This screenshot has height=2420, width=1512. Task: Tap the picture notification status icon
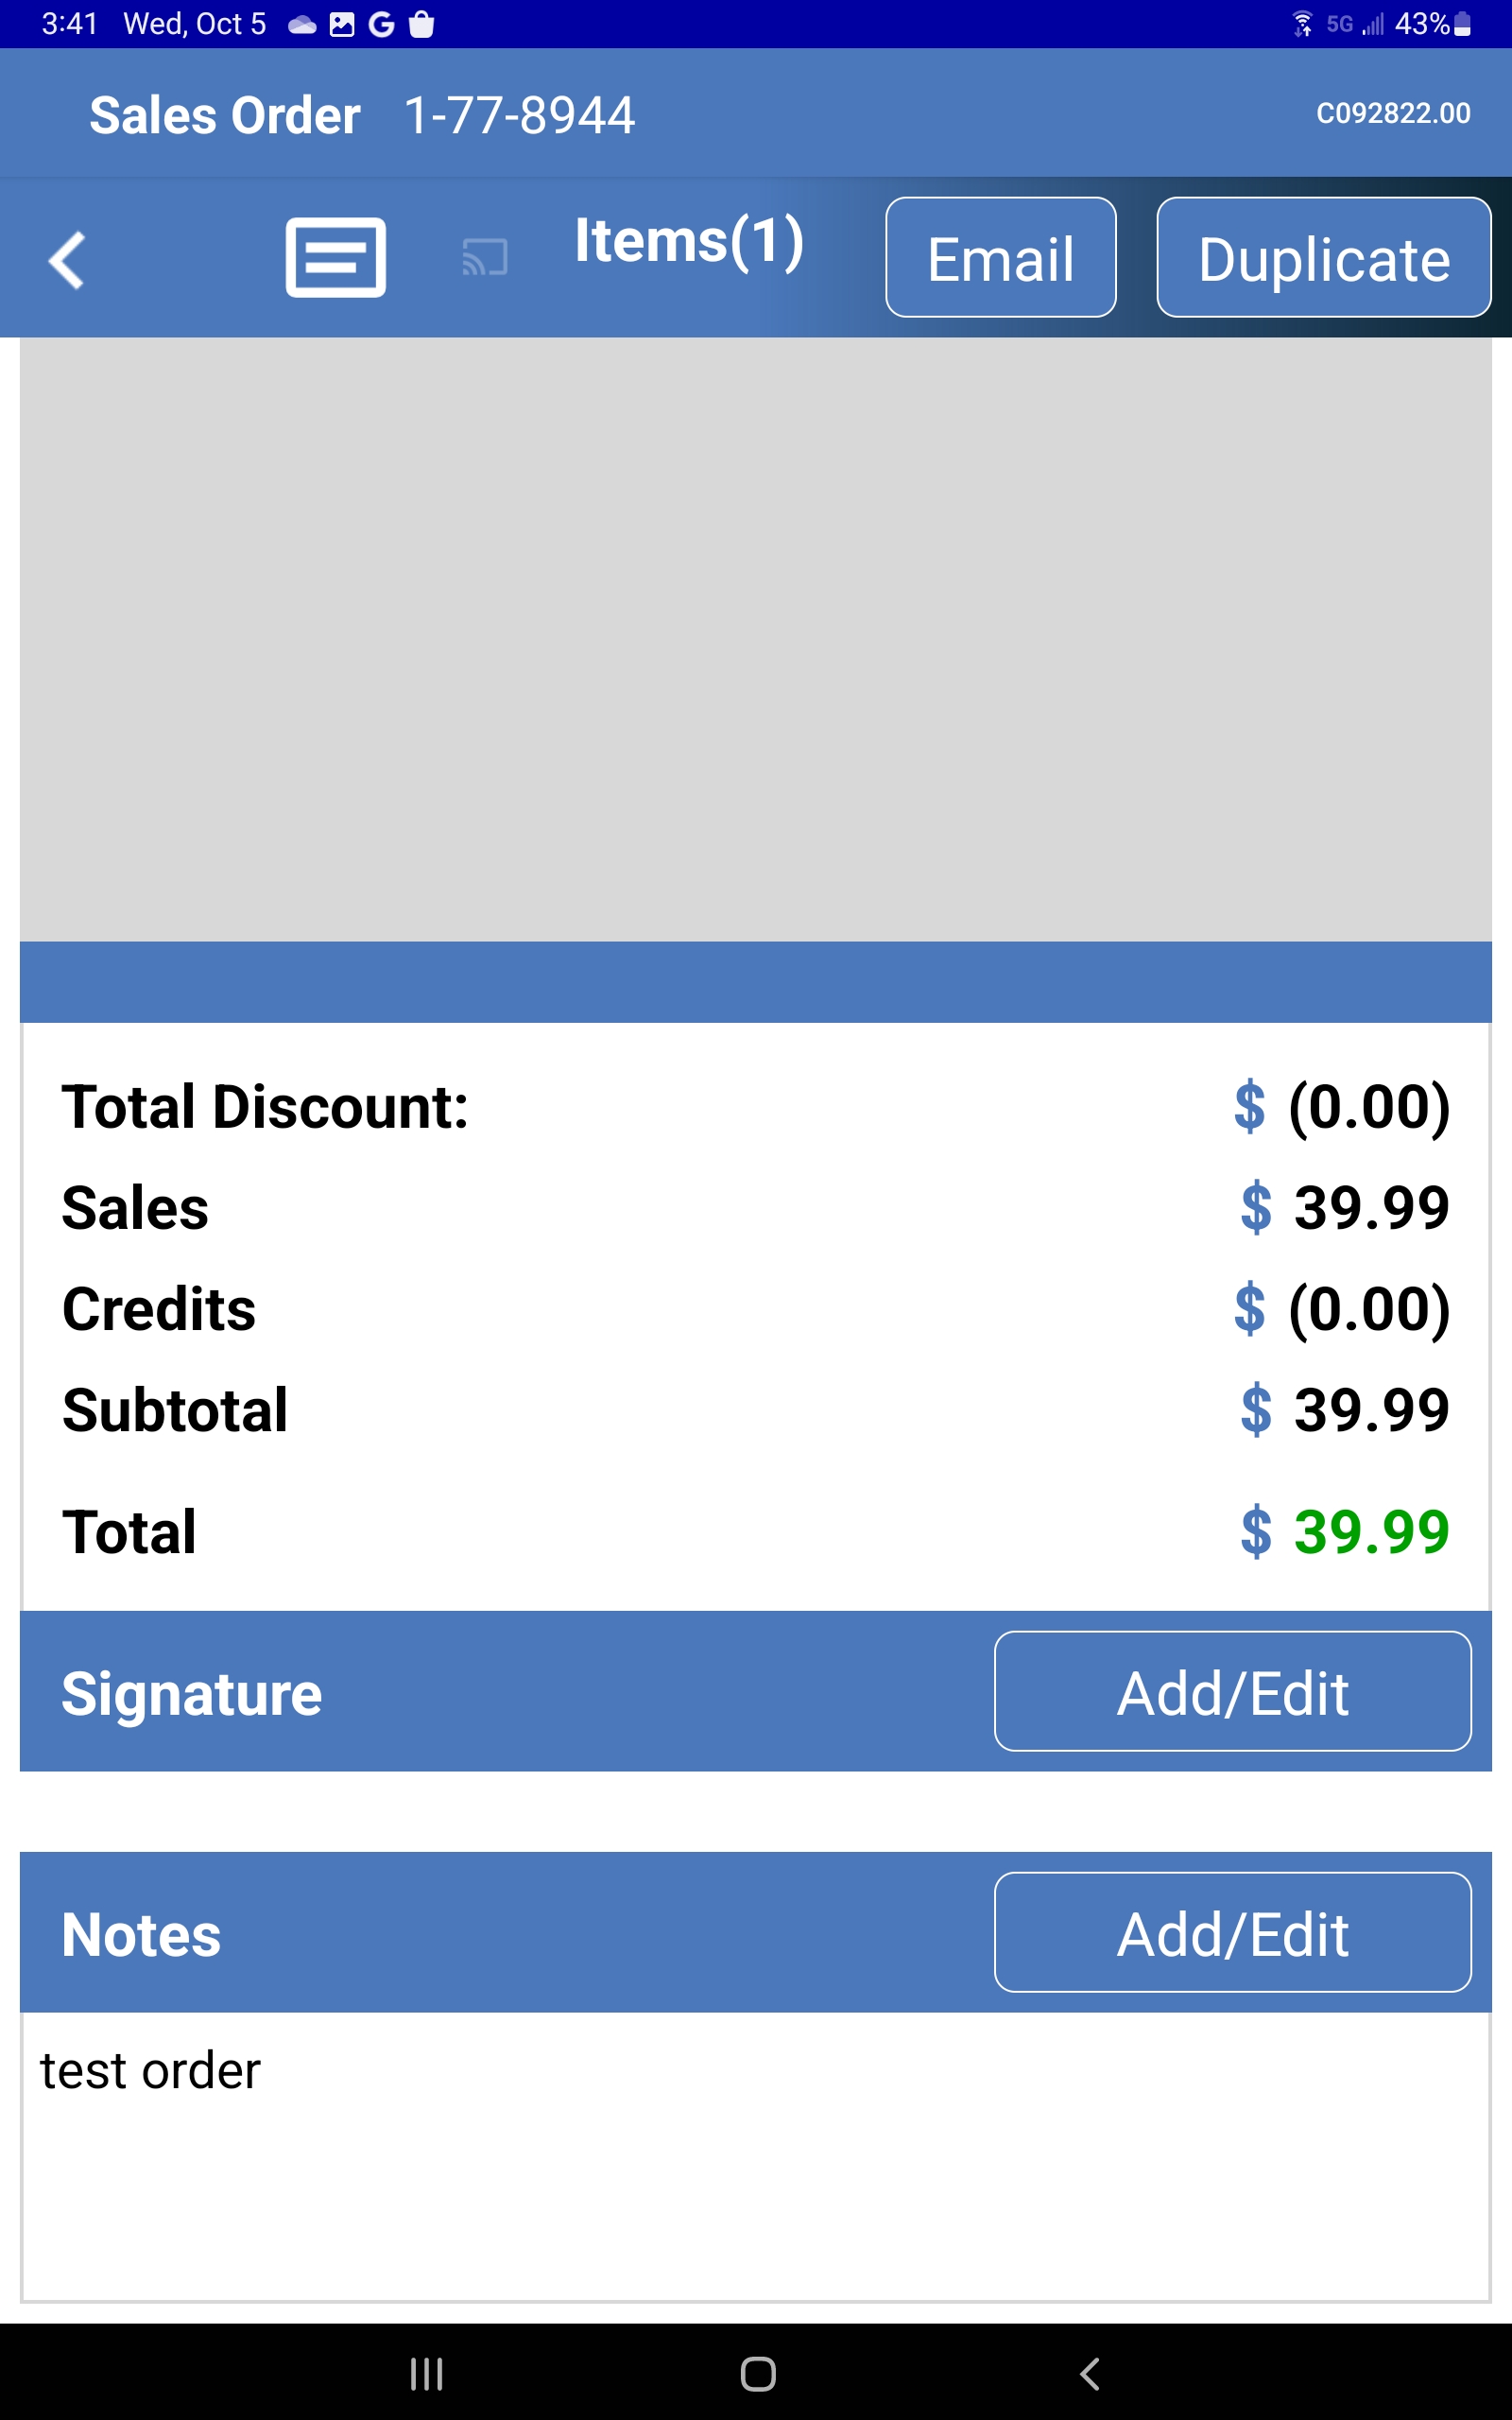[342, 25]
